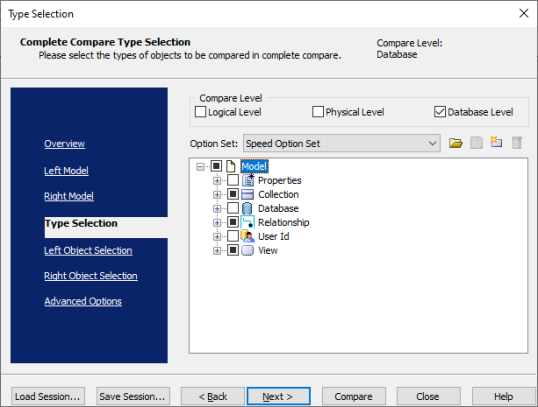Uncheck the Database Level checkbox

click(x=440, y=112)
